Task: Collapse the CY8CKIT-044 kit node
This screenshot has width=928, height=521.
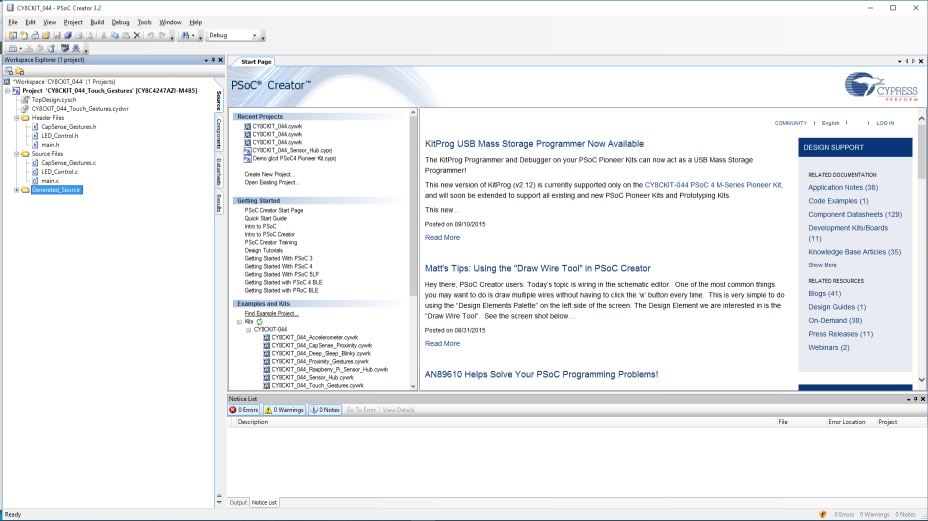Action: 249,330
